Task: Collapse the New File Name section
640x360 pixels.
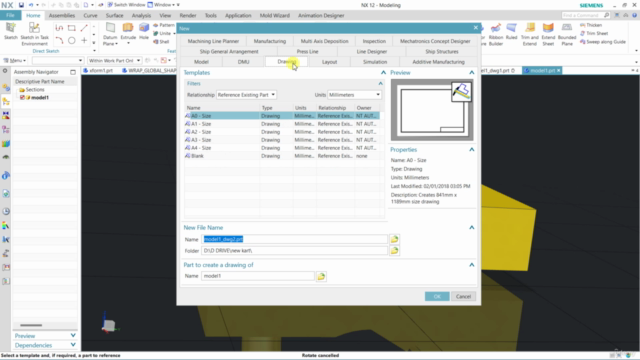Action: (471, 227)
